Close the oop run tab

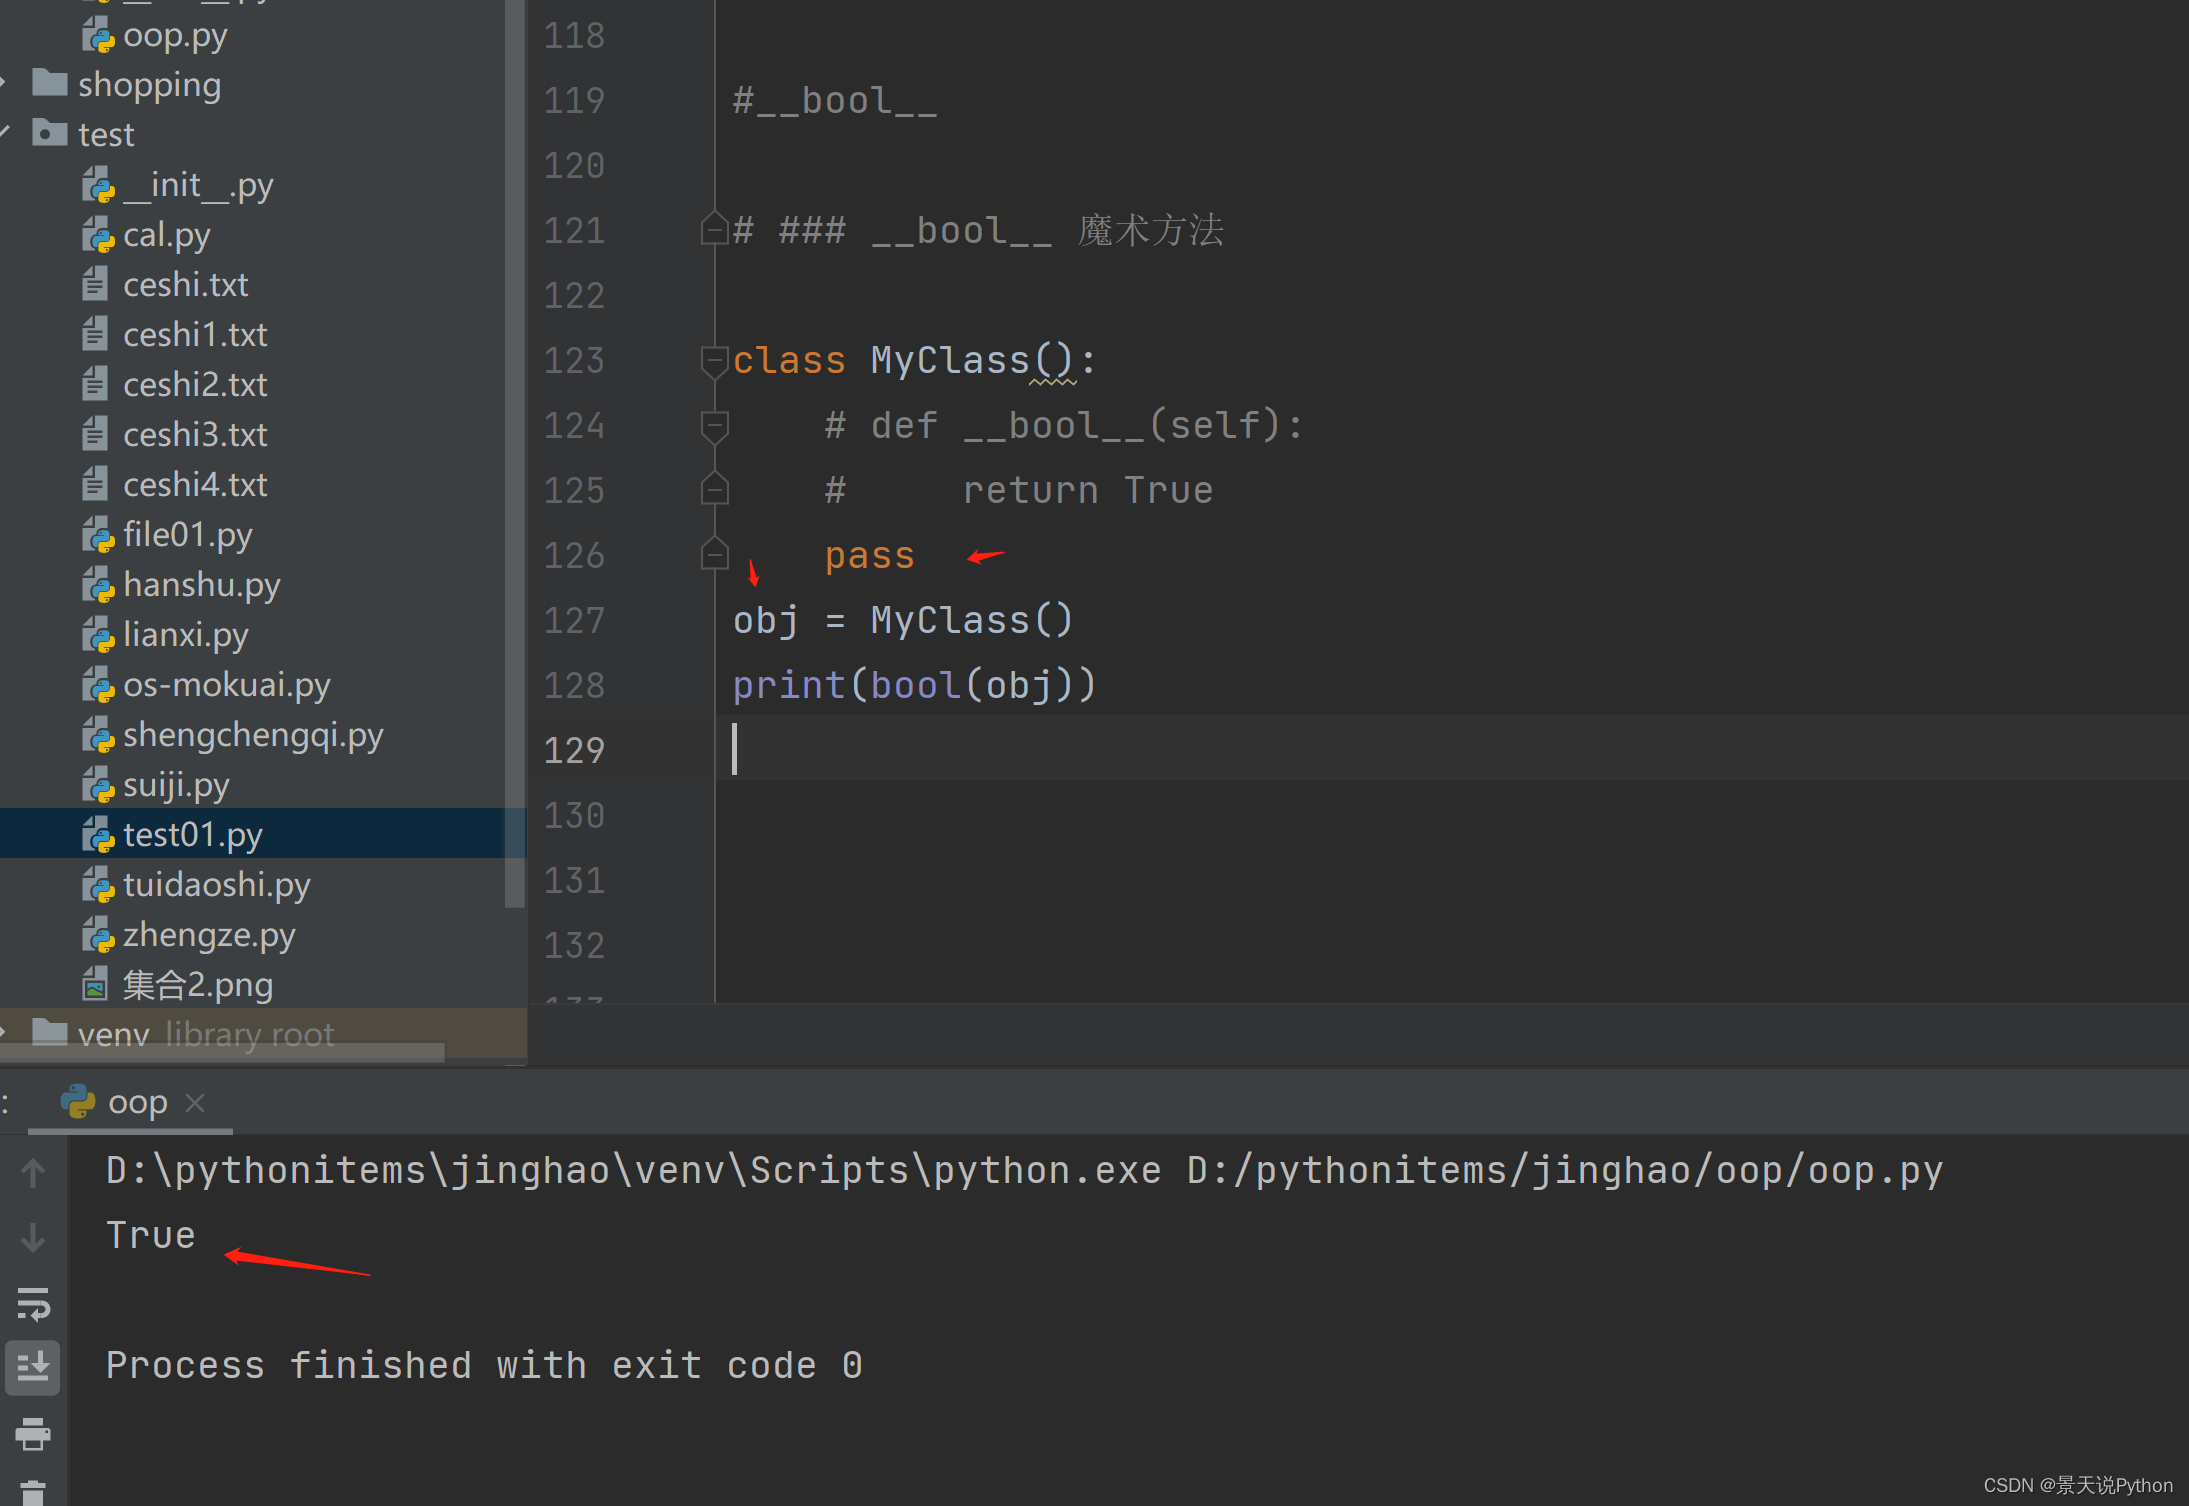tap(195, 1102)
